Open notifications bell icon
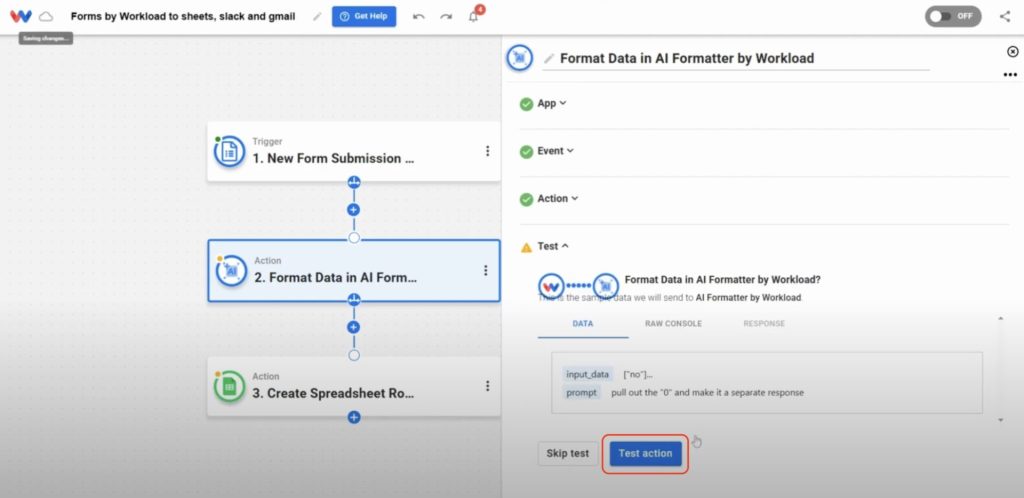This screenshot has height=498, width=1024. pyautogui.click(x=474, y=16)
